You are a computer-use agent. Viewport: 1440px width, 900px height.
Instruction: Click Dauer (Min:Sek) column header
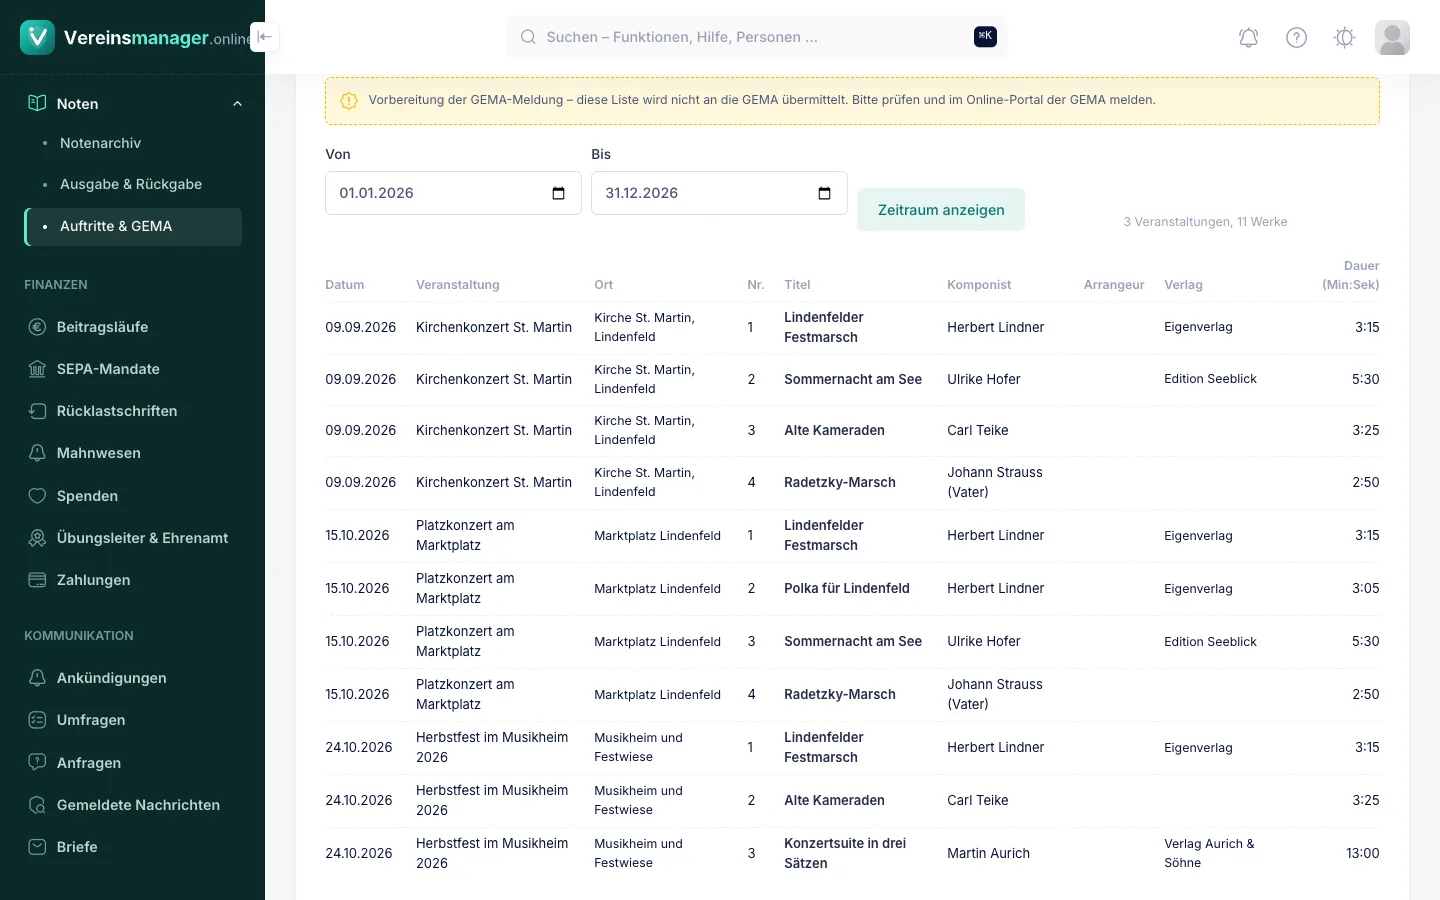pos(1350,275)
